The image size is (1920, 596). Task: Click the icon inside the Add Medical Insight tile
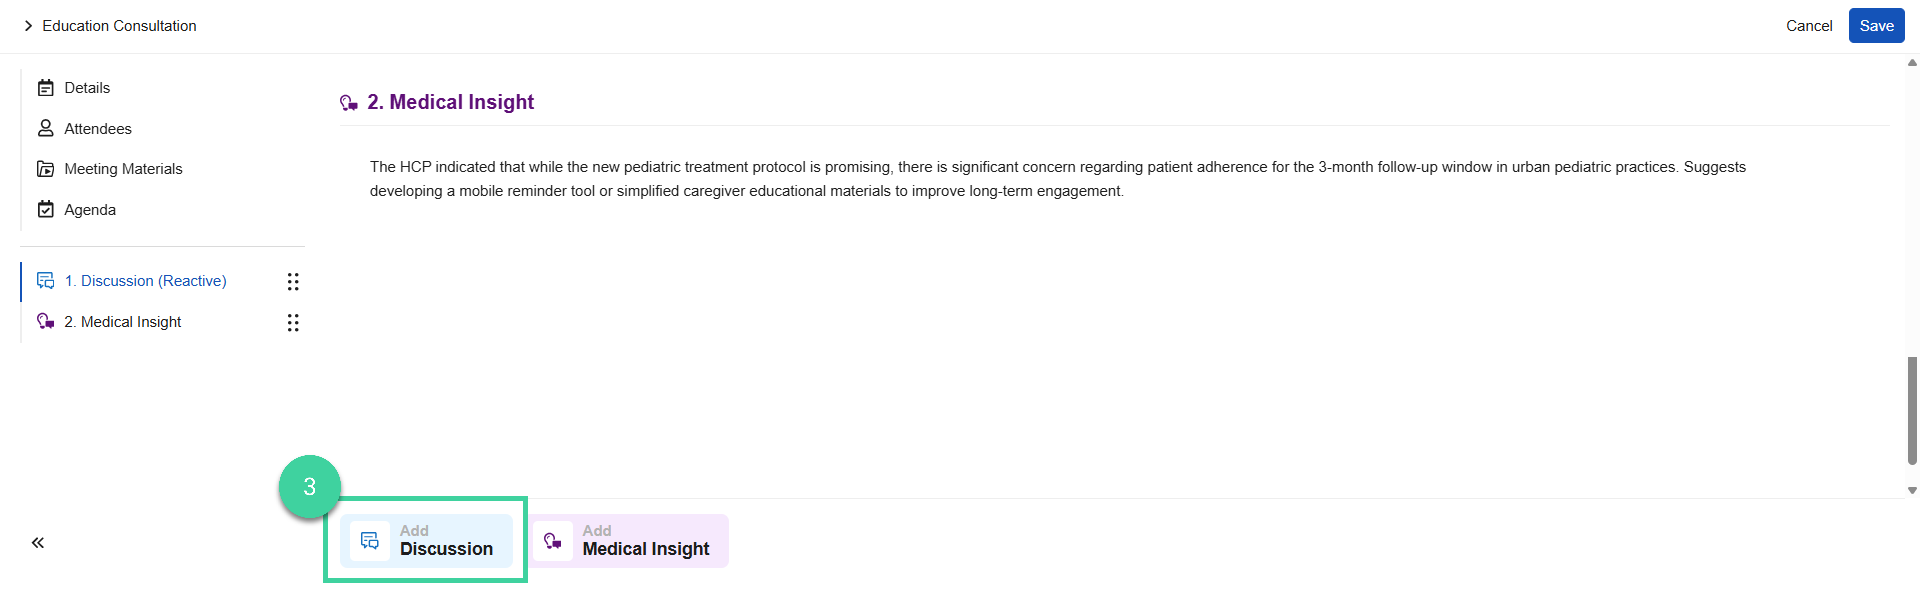click(x=553, y=540)
